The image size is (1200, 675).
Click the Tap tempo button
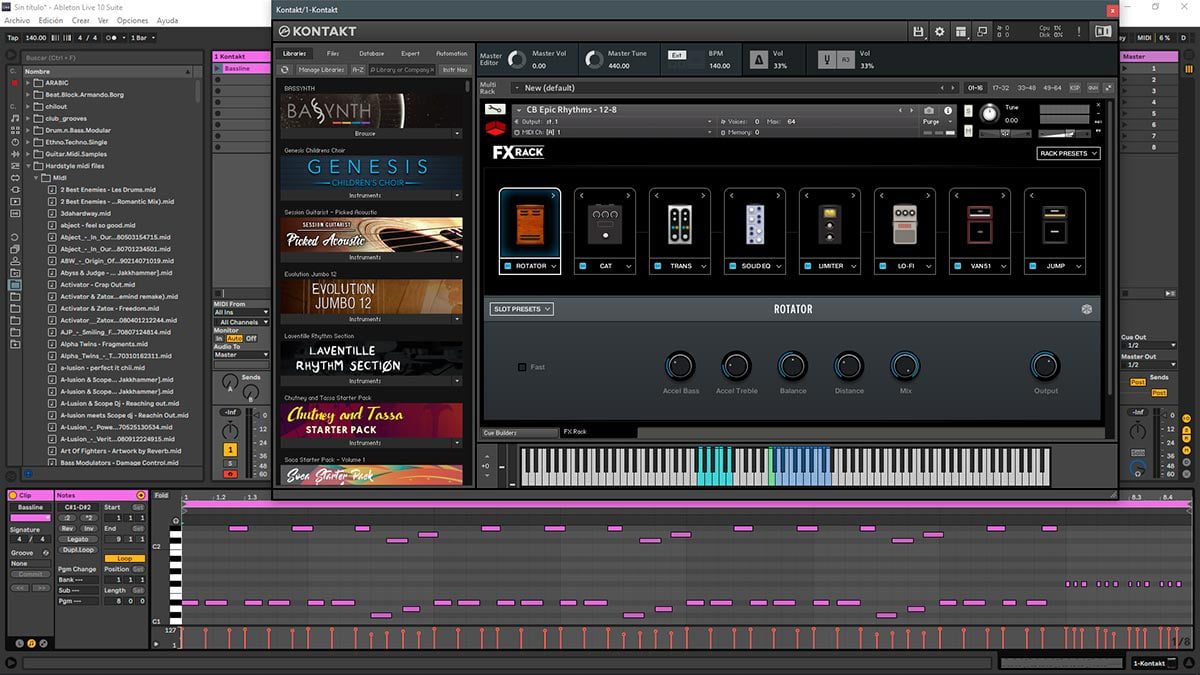tap(13, 38)
